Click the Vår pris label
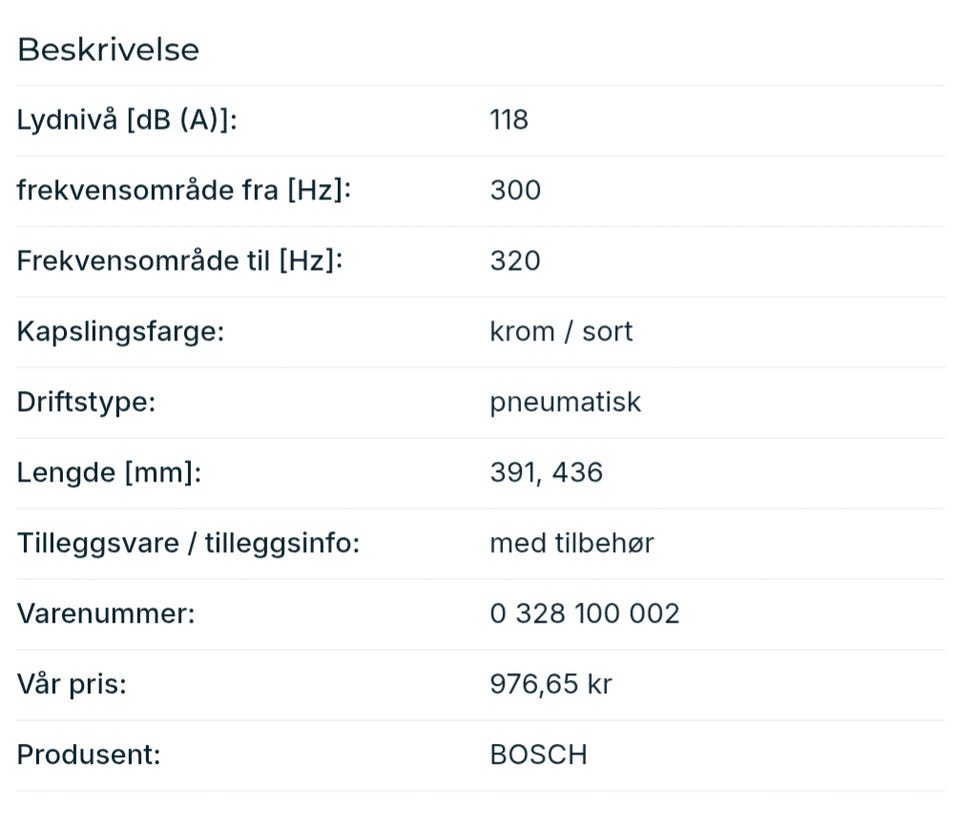The width and height of the screenshot is (960, 825). point(72,684)
